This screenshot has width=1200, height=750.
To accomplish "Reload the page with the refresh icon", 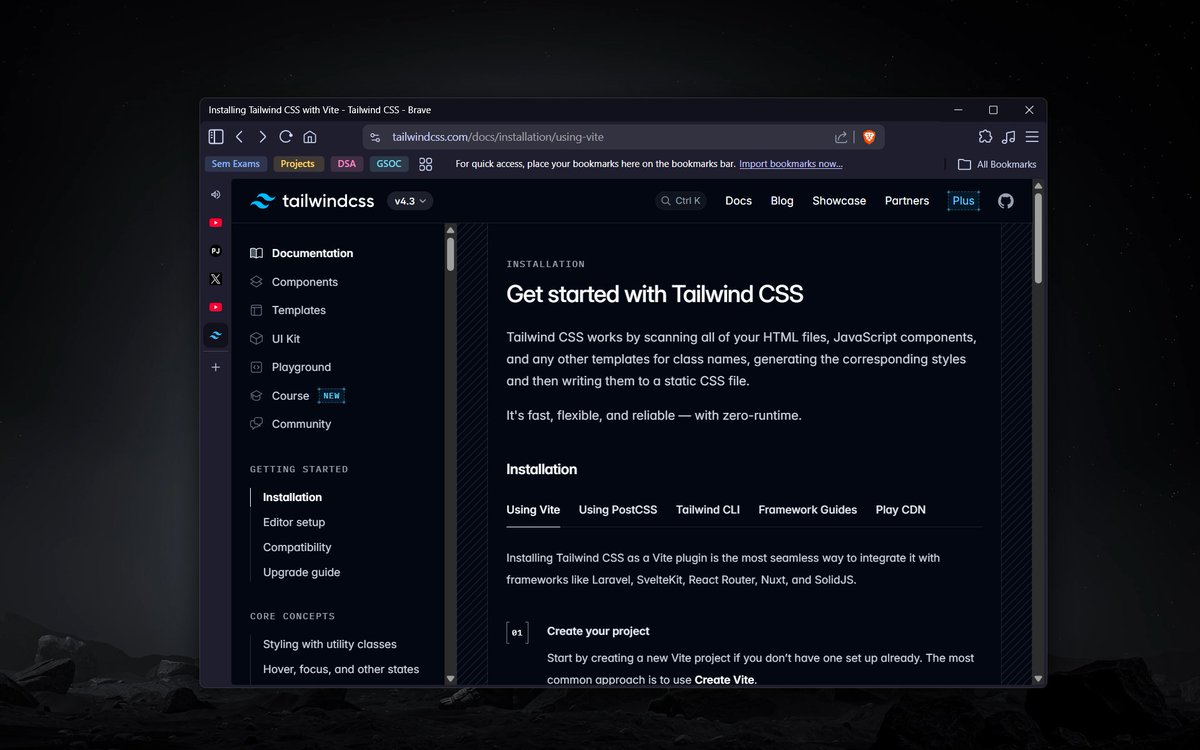I will (286, 137).
